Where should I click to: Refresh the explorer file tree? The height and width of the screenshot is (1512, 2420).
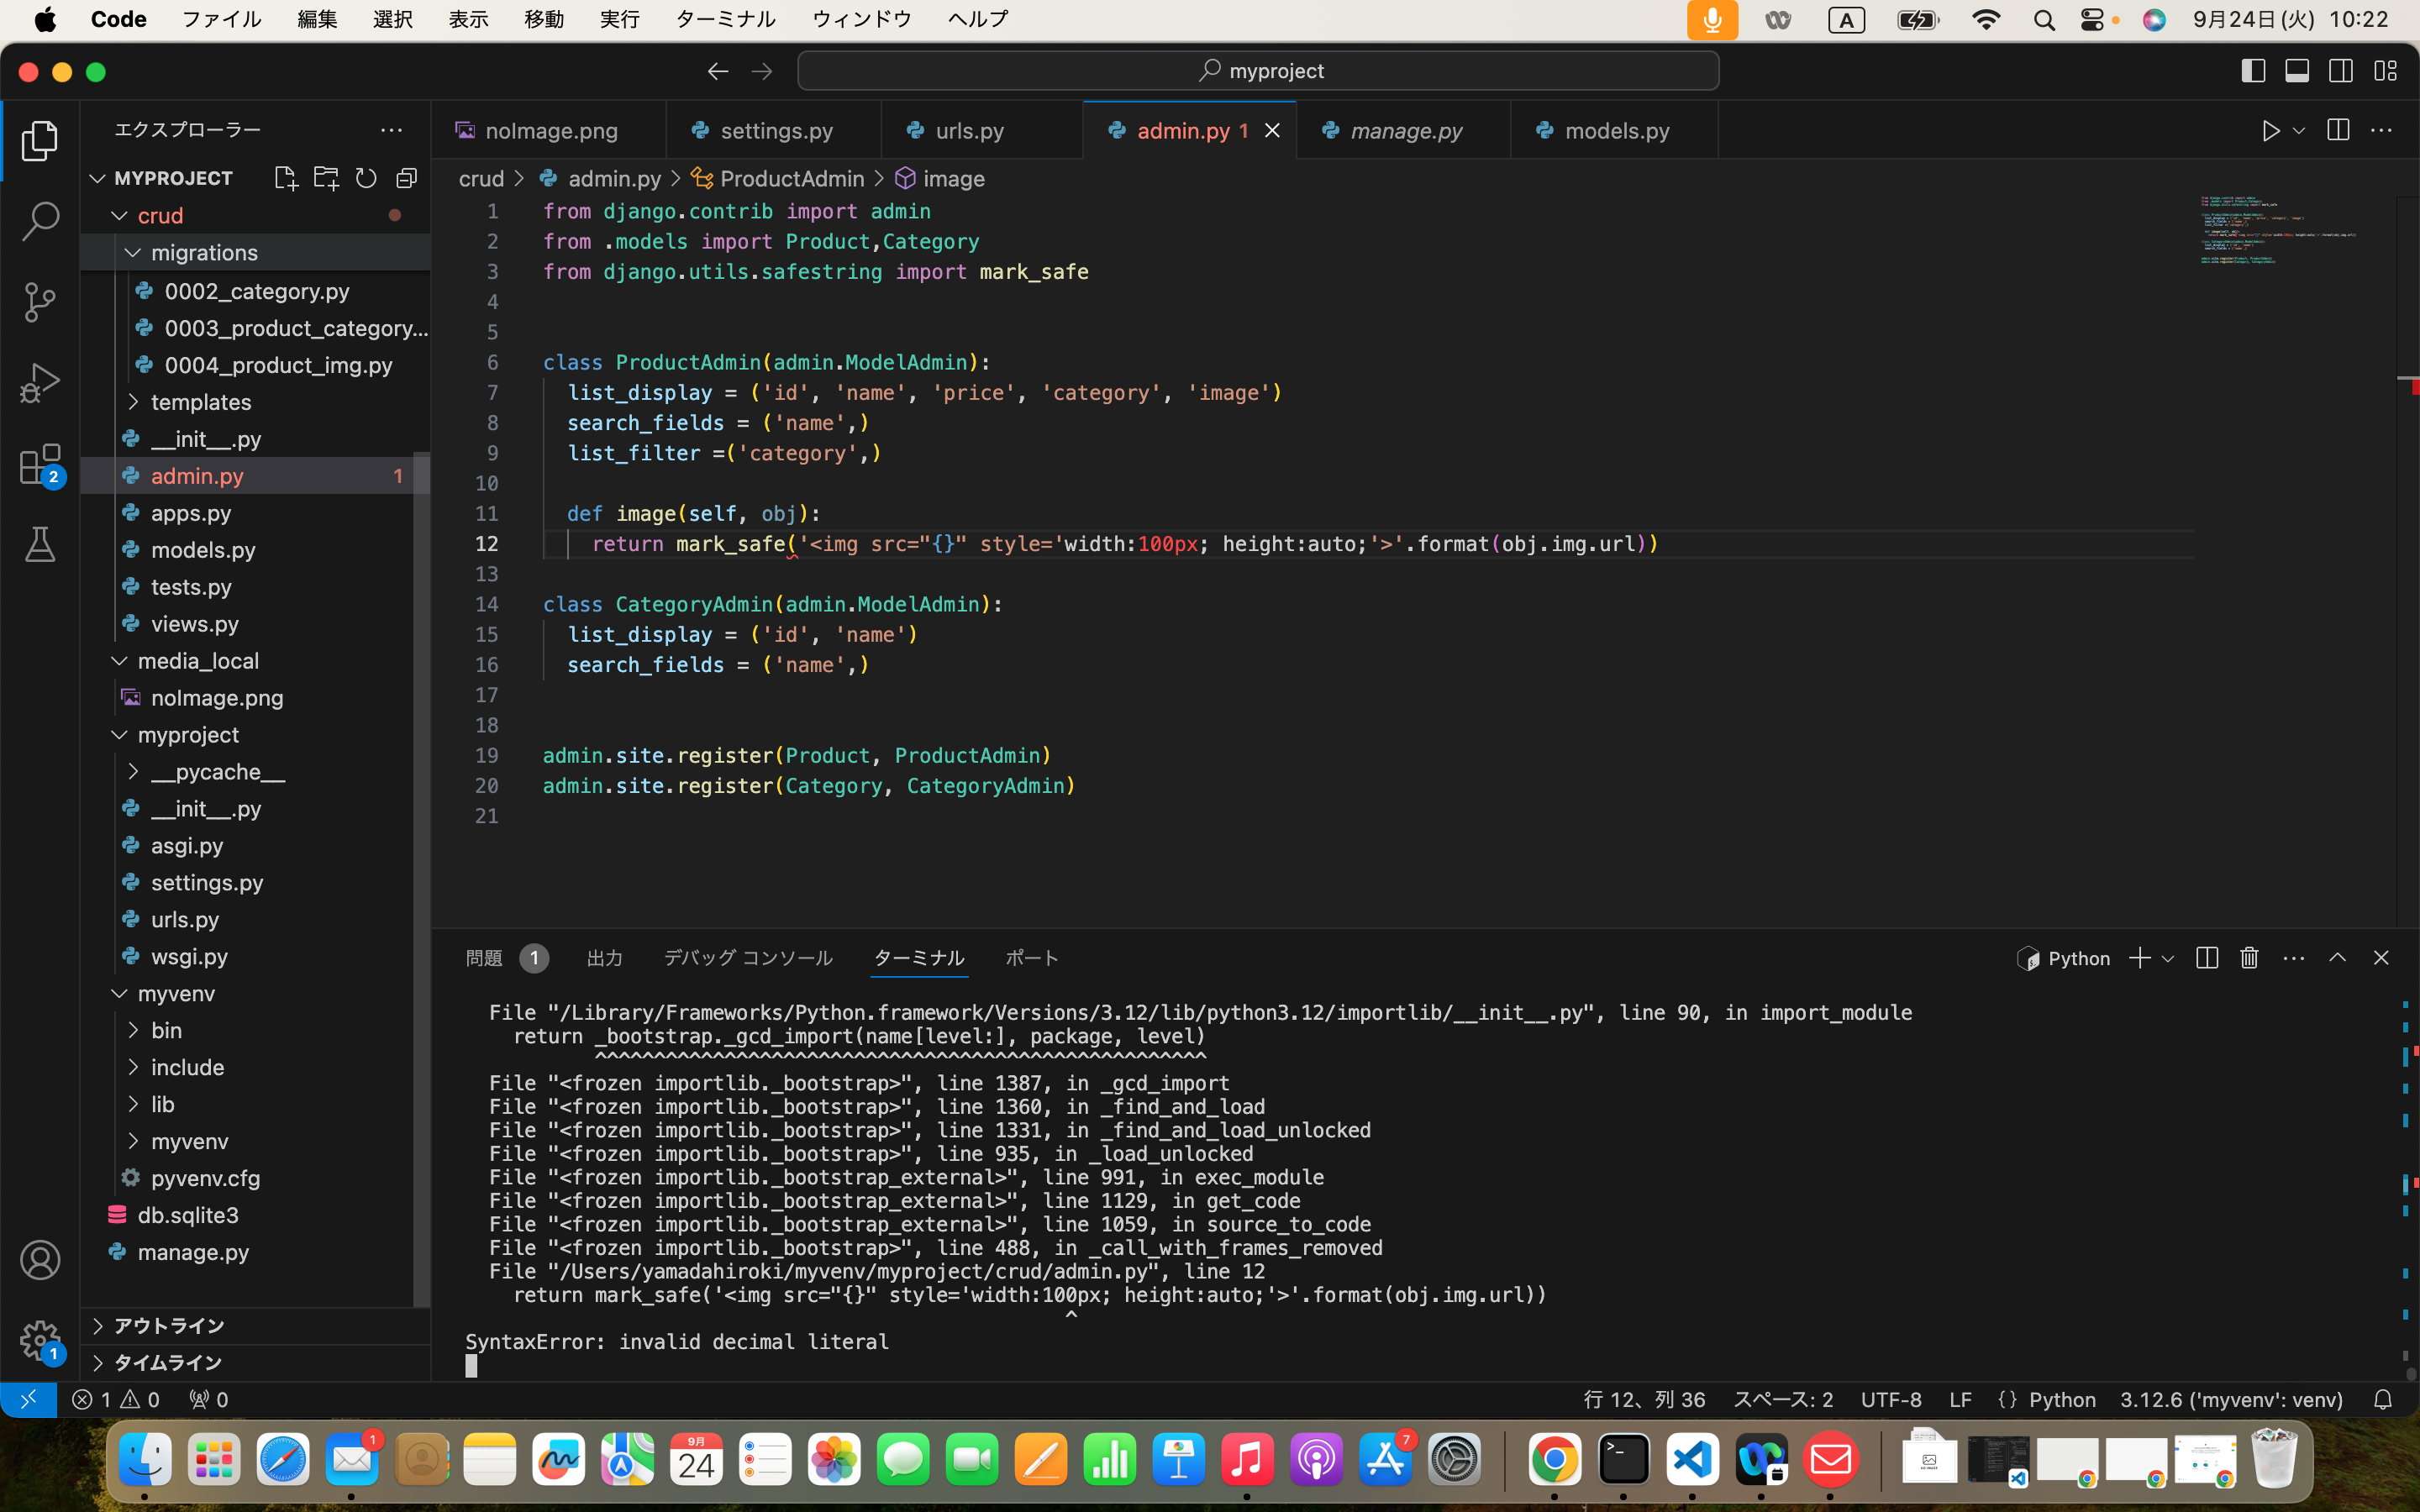pos(366,178)
